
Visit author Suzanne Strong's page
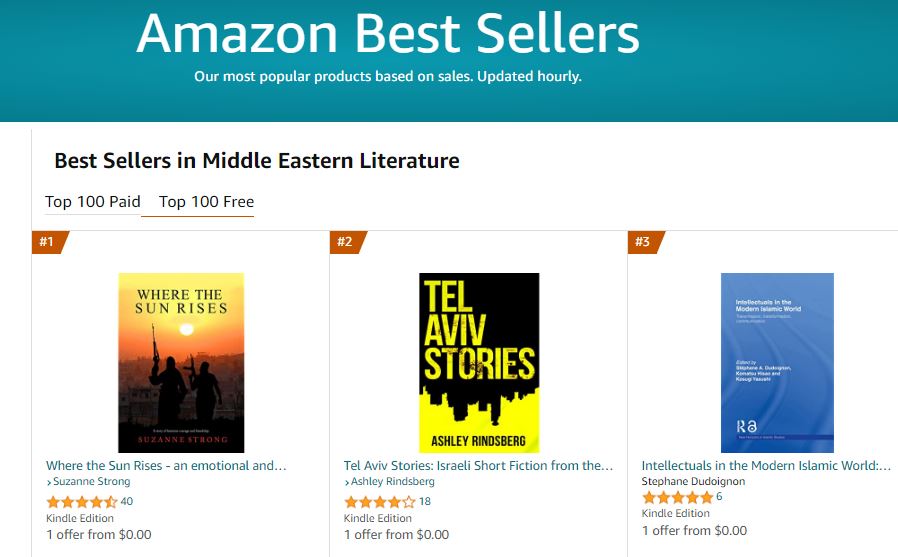point(92,482)
